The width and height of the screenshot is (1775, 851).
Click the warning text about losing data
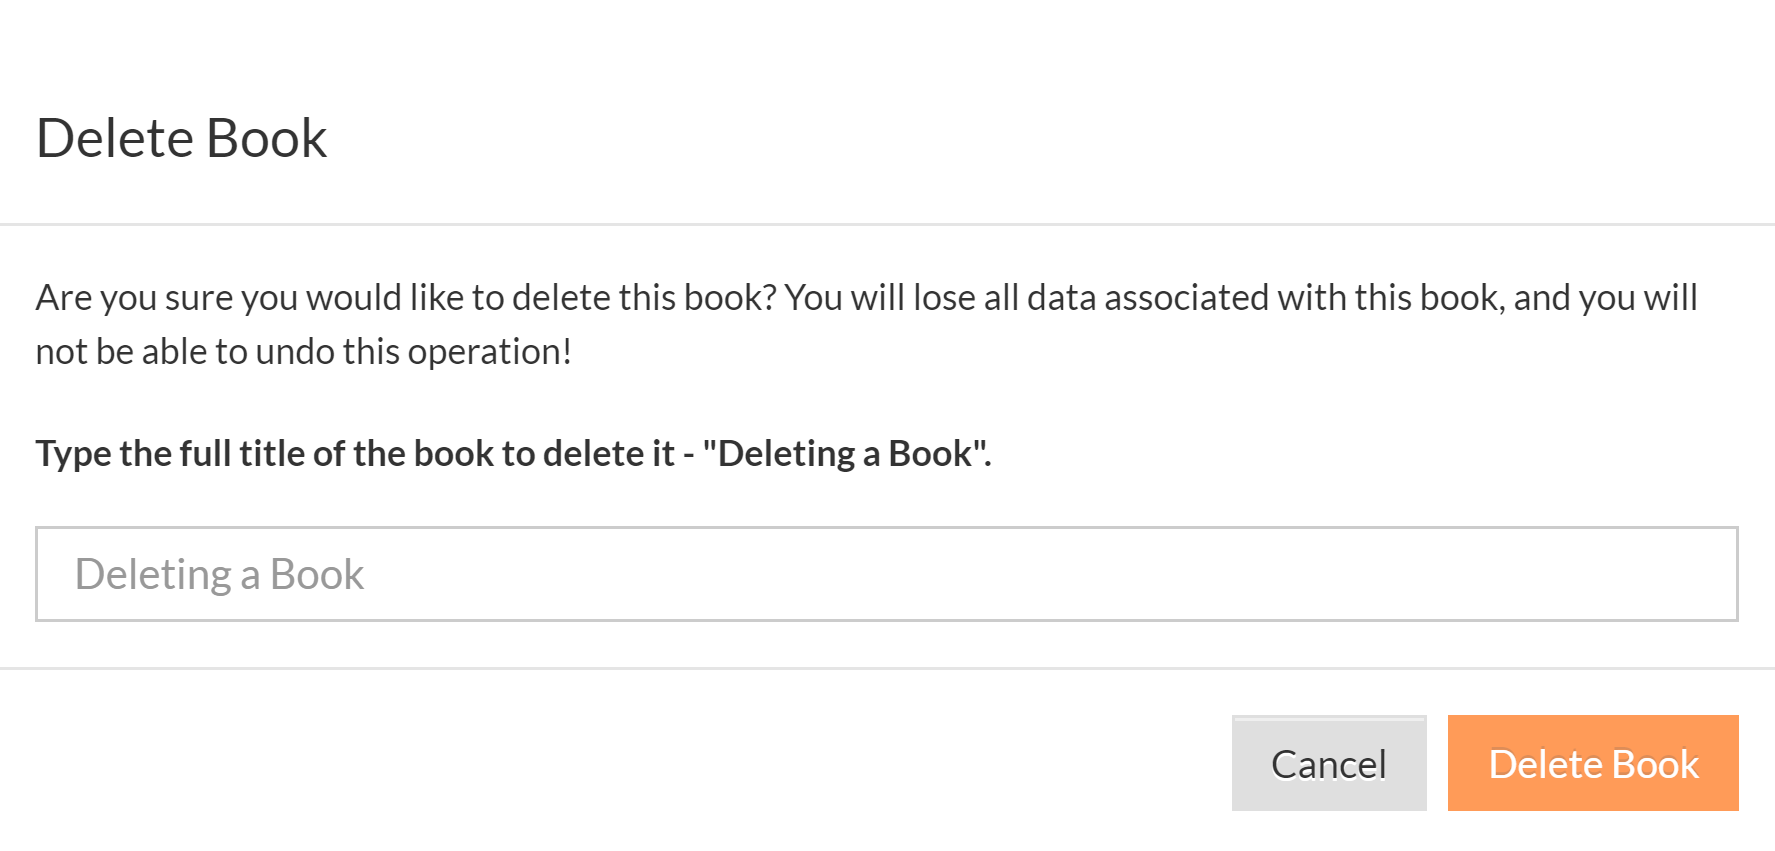point(866,298)
